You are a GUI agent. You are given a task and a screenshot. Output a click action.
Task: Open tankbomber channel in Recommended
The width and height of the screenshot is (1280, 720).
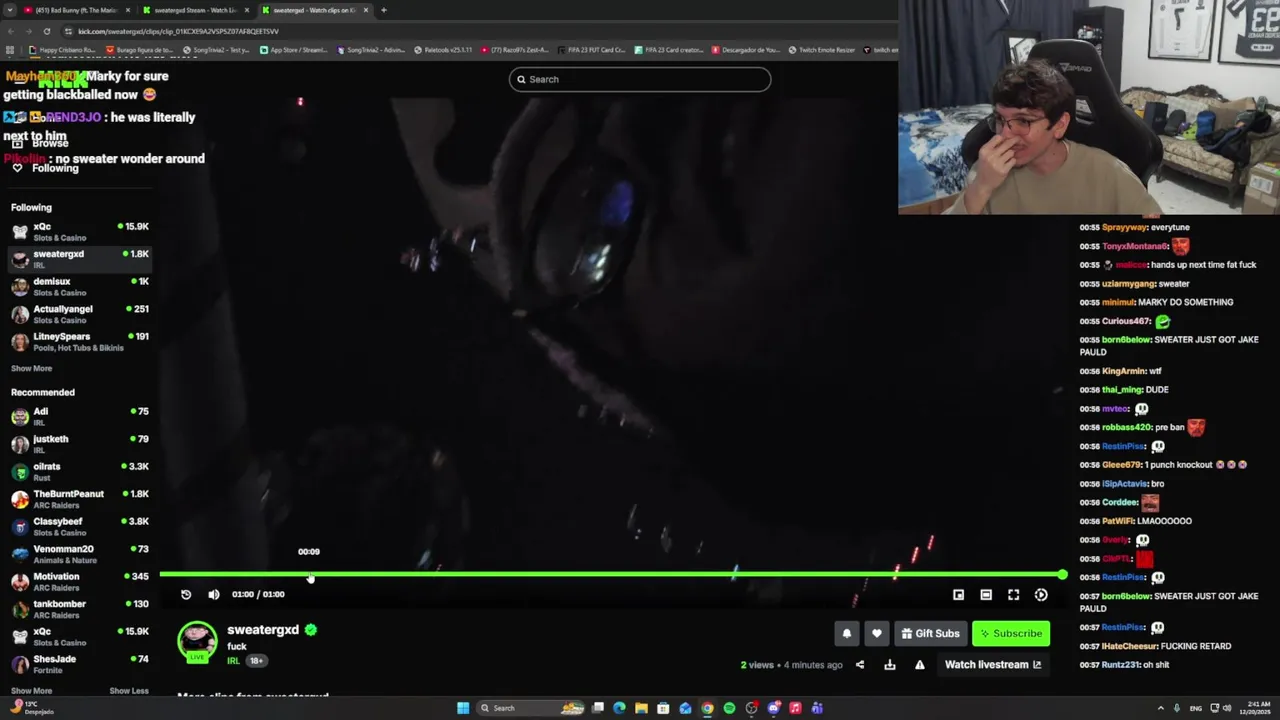pos(80,609)
